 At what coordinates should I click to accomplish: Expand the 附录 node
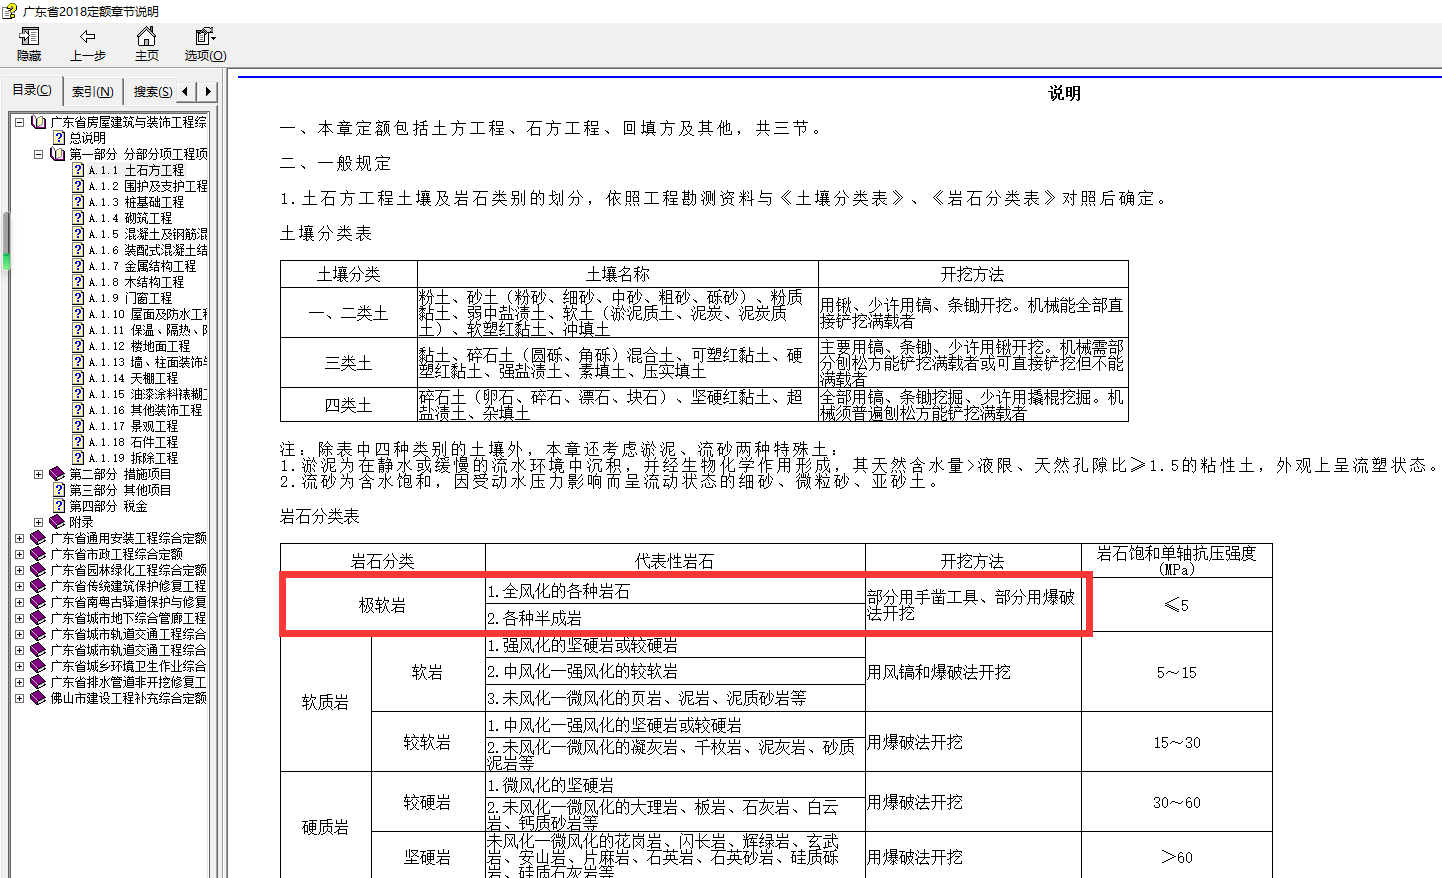click(38, 522)
